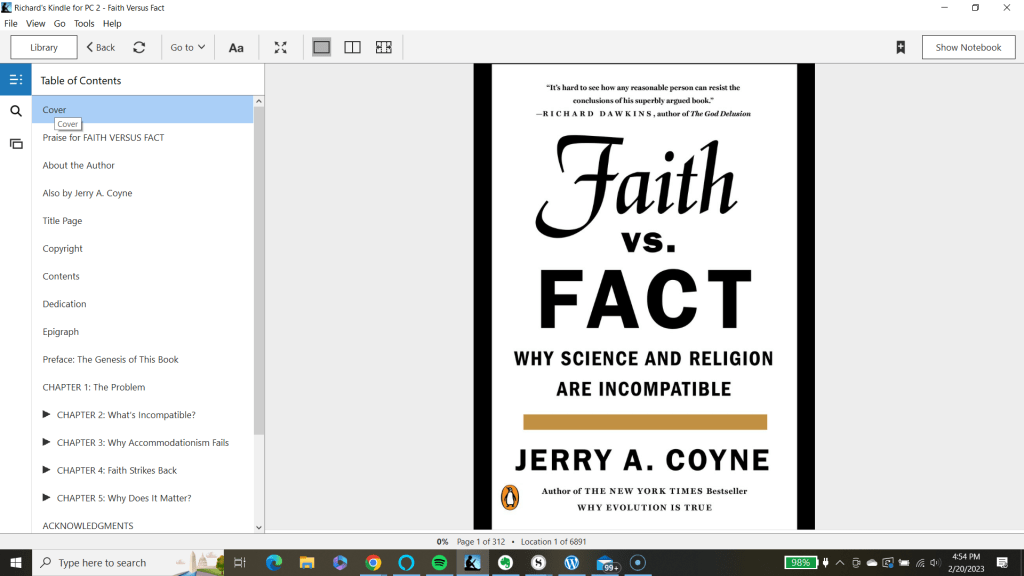Open the search panel in the sidebar
Viewport: 1024px width, 576px height.
click(x=15, y=111)
